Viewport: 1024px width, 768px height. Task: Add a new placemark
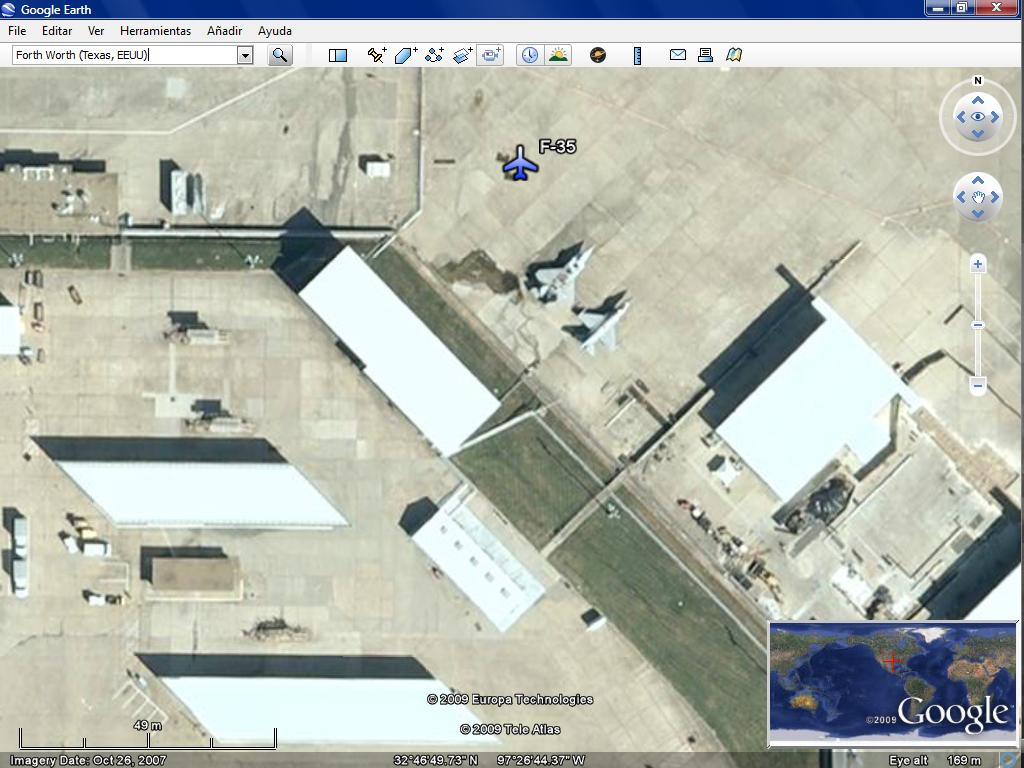pos(376,55)
